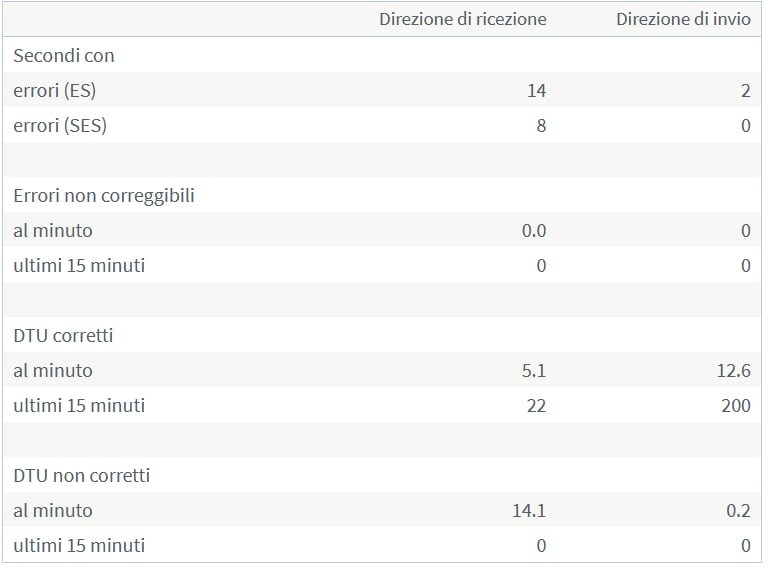Image resolution: width=776 pixels, height=587 pixels.
Task: Select the uncorrectable errors per-minute value 0.0
Action: [534, 231]
